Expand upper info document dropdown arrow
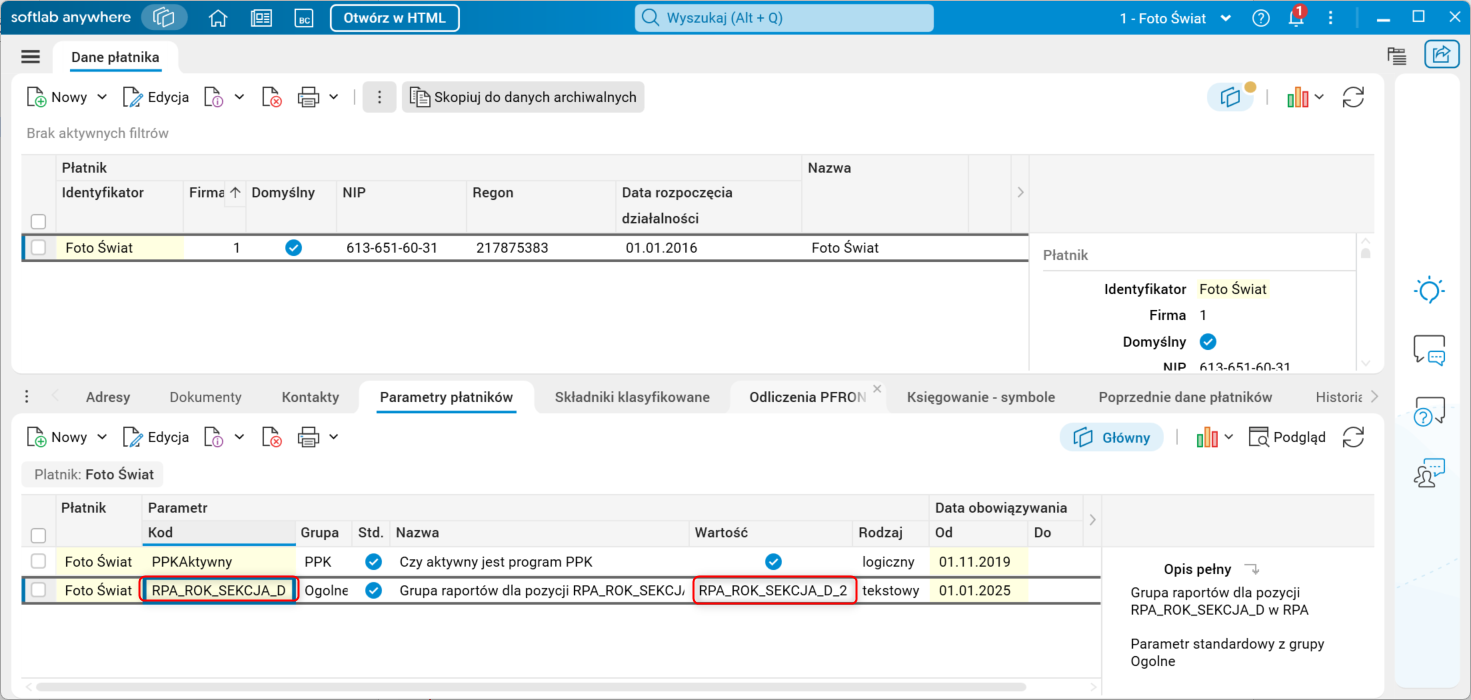Screen dimensions: 1471x700 [x=239, y=97]
